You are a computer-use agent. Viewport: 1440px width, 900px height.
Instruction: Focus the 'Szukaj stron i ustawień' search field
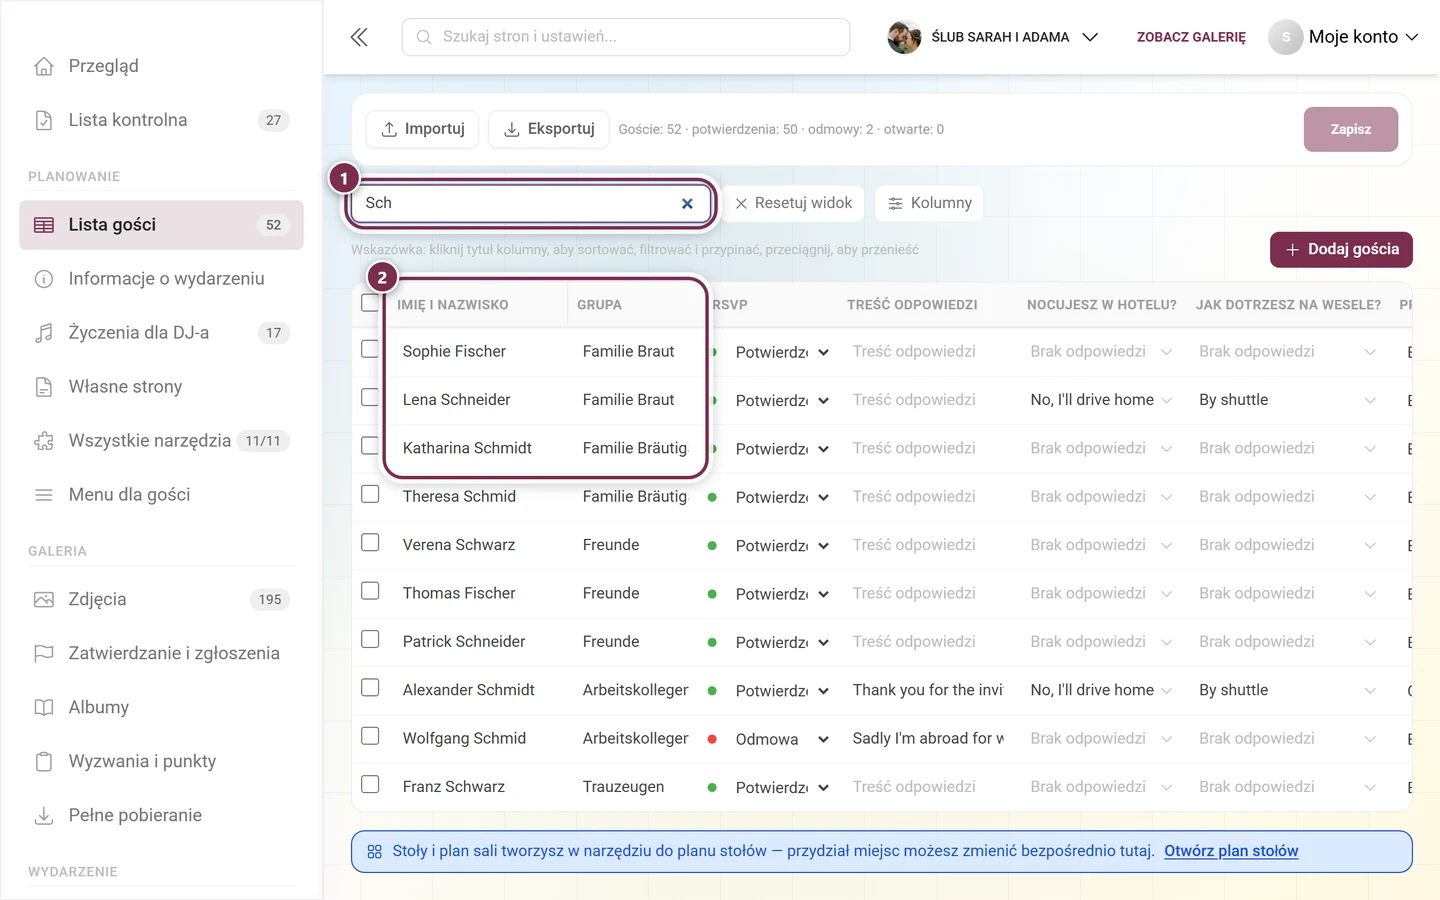tap(626, 37)
